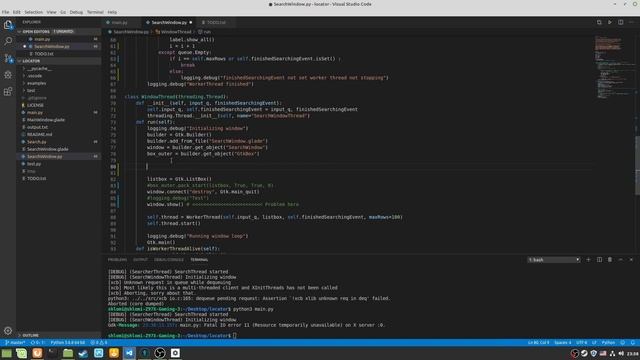This screenshot has height=360, width=640.
Task: Switch to main.py editor tab
Action: (121, 22)
